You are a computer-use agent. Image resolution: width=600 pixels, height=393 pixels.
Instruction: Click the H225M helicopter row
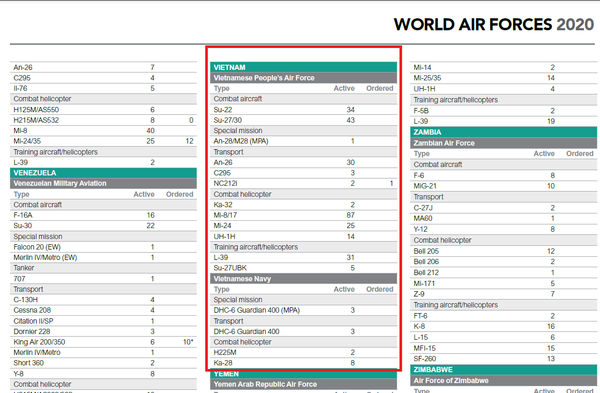tap(303, 352)
